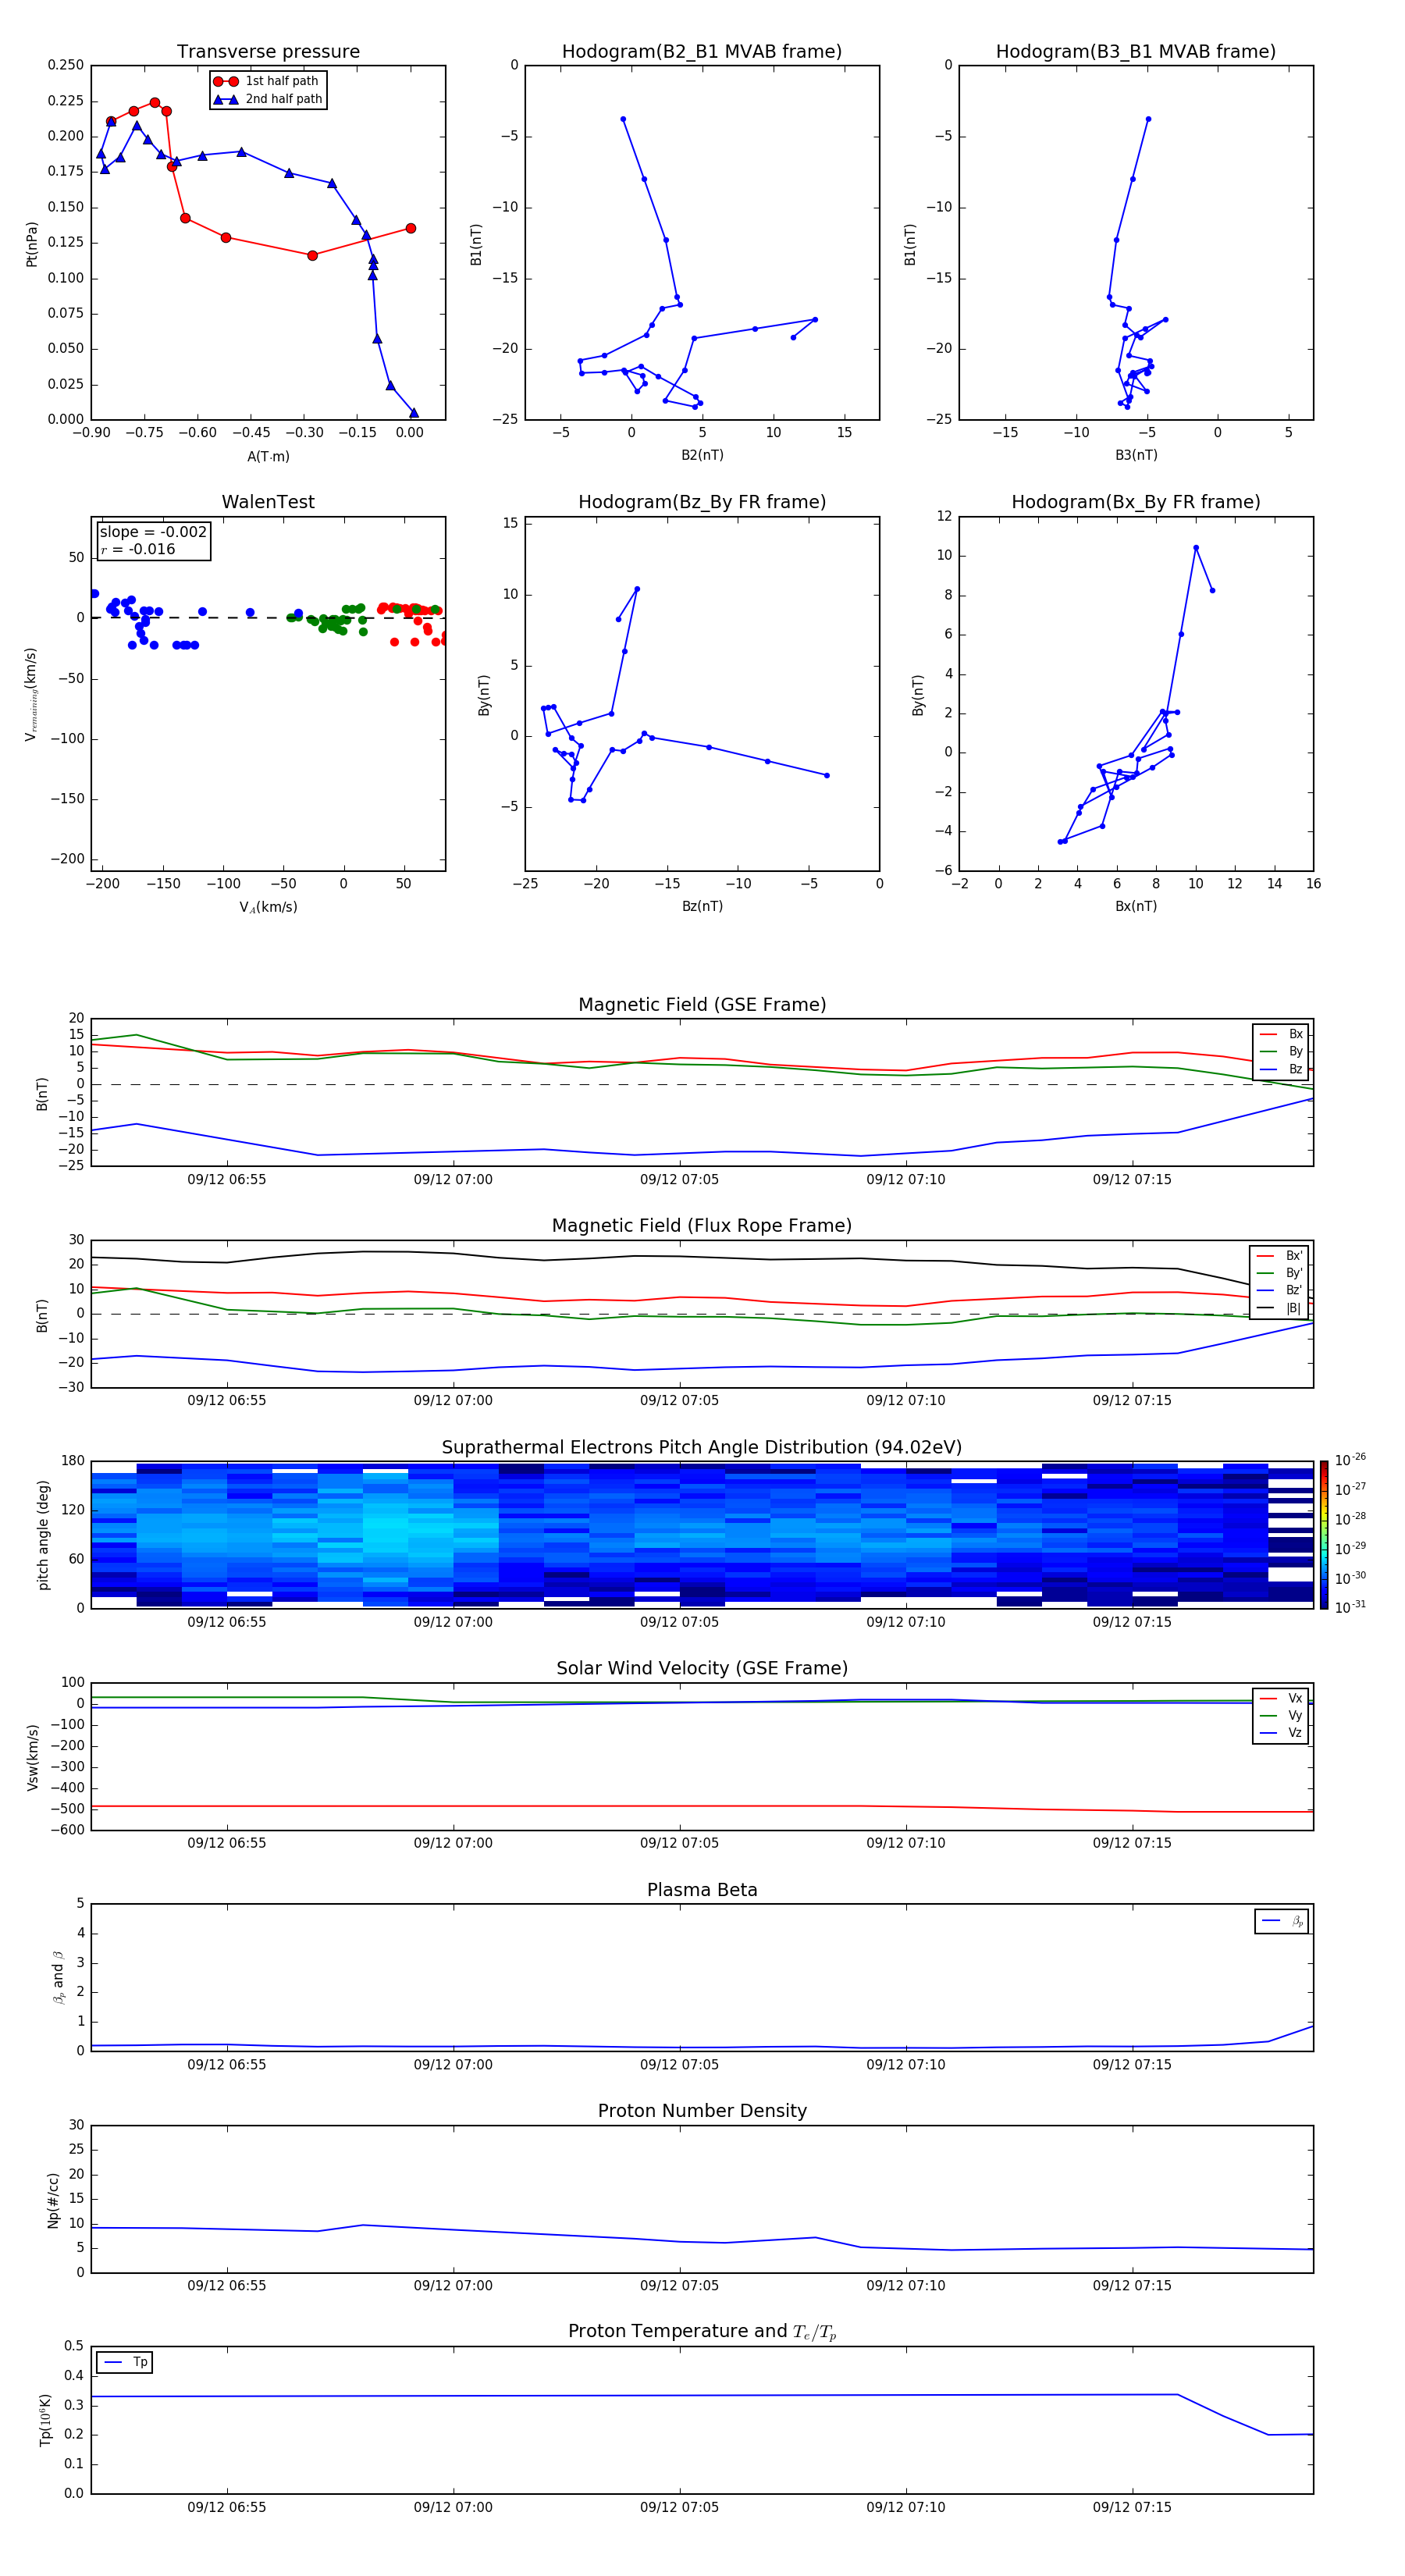Image resolution: width=1405 pixels, height=2576 pixels.
Task: Click 'Hodogram(B3_B1 MVAB frame)' title
Action: tap(1136, 52)
